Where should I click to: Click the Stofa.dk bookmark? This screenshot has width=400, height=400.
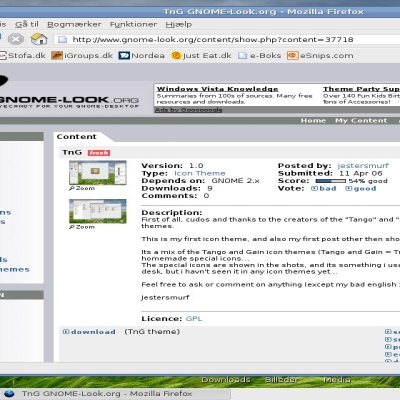point(23,55)
